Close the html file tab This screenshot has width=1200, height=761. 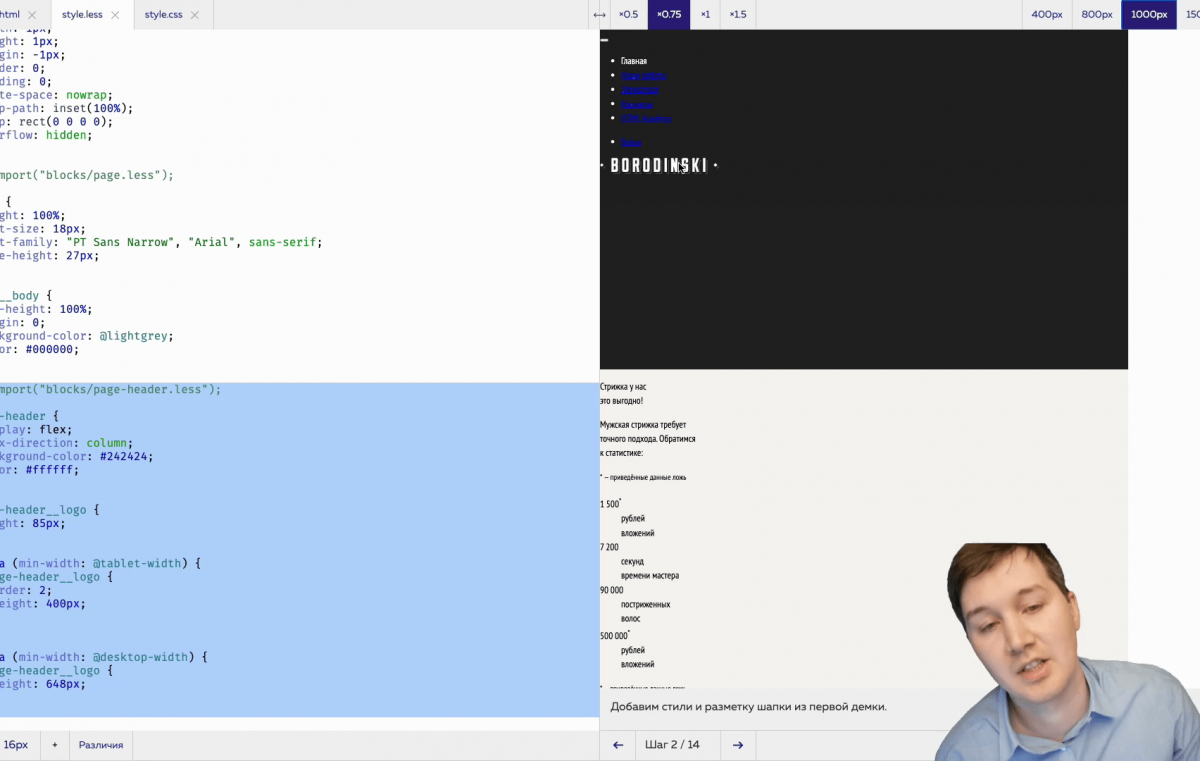tap(33, 15)
